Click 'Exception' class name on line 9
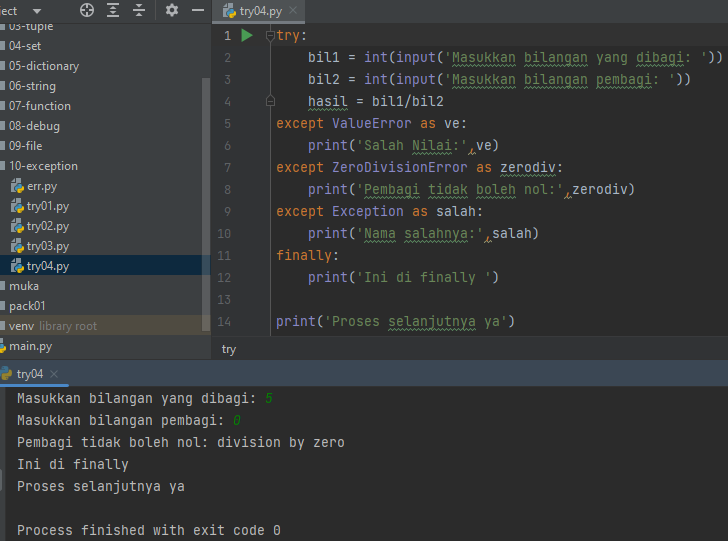This screenshot has width=728, height=541. click(368, 211)
